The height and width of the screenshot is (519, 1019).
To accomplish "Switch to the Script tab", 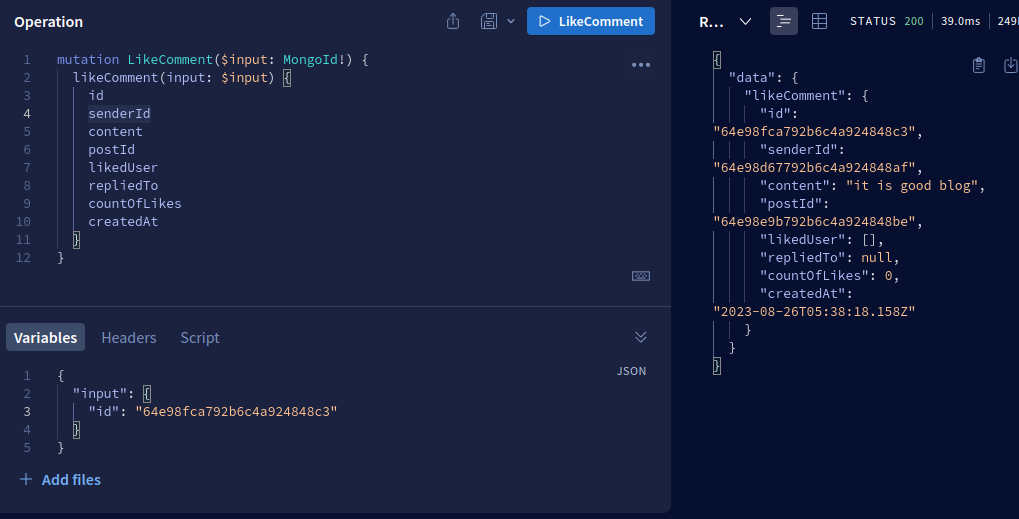I will [x=200, y=338].
